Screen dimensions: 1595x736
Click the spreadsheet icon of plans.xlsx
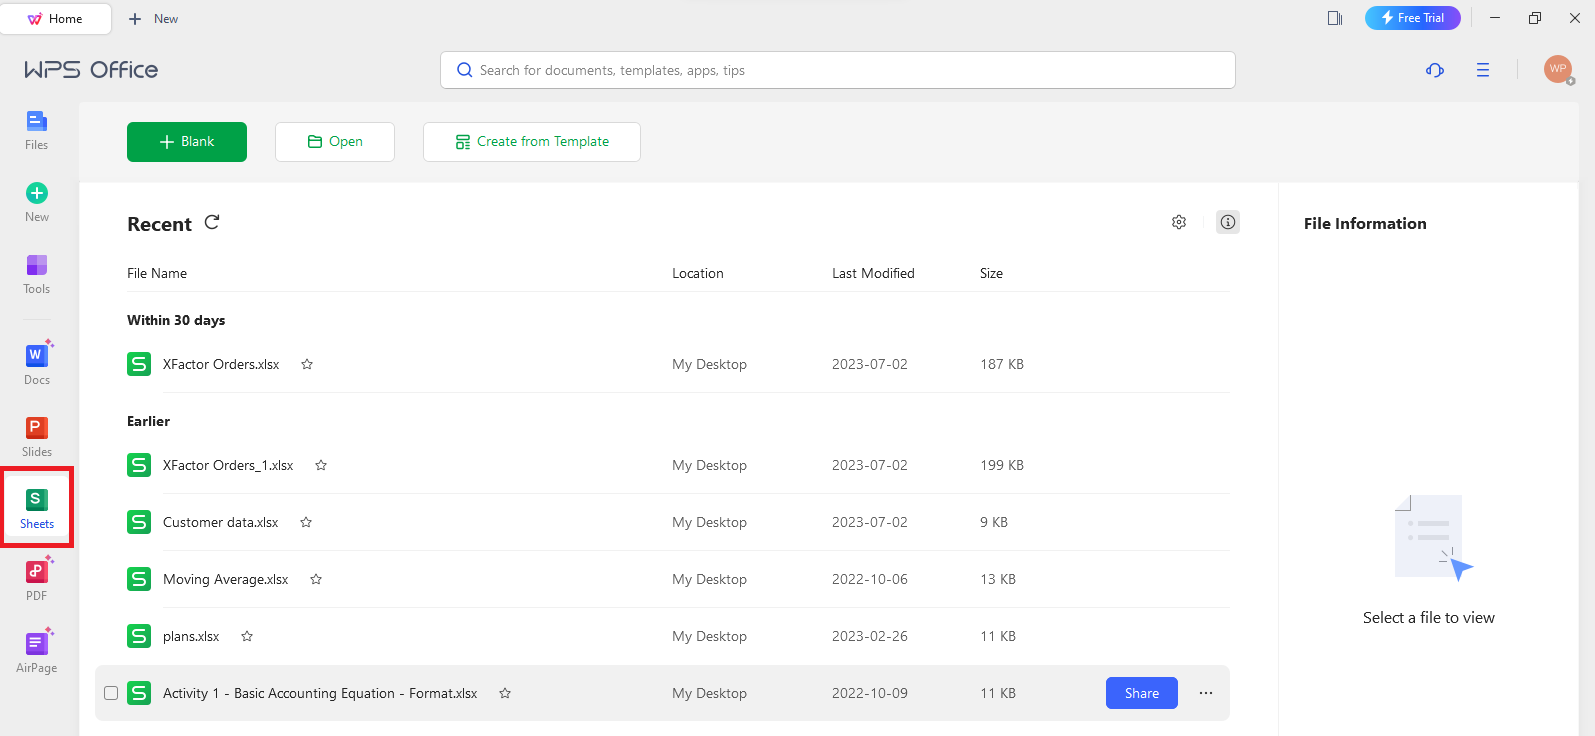139,636
